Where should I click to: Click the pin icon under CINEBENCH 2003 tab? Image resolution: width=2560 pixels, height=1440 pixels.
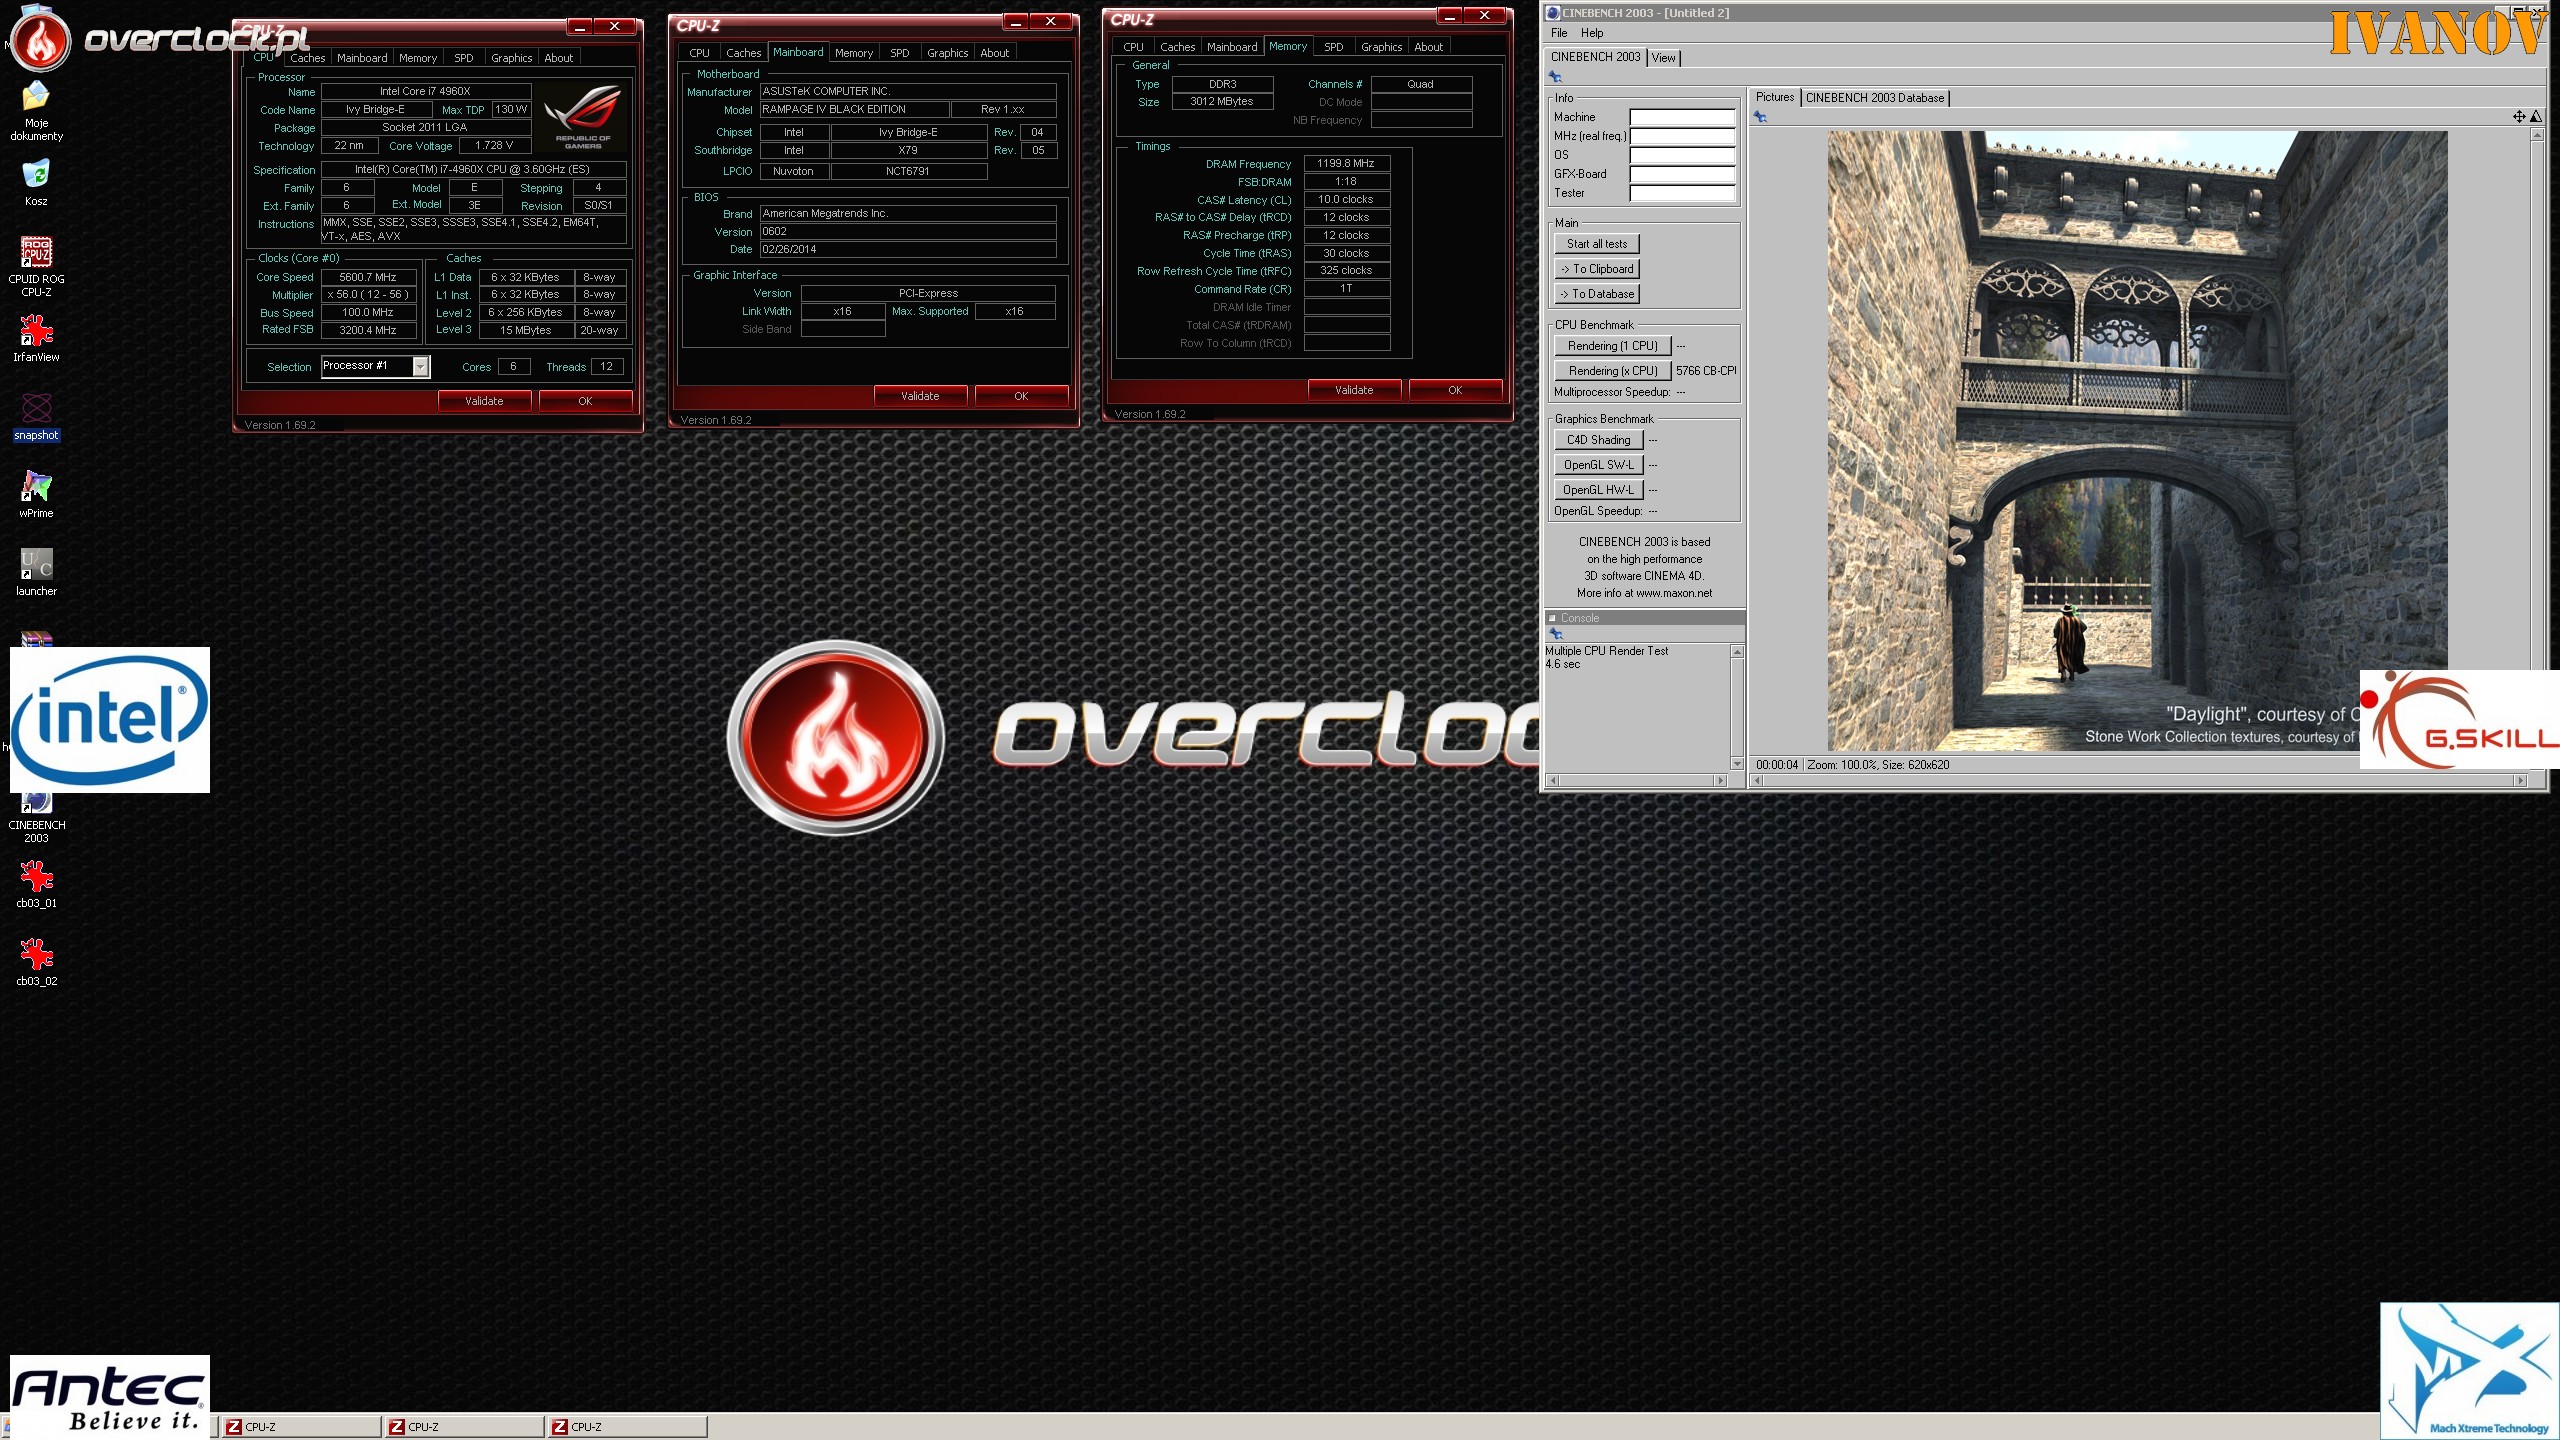[x=1555, y=77]
